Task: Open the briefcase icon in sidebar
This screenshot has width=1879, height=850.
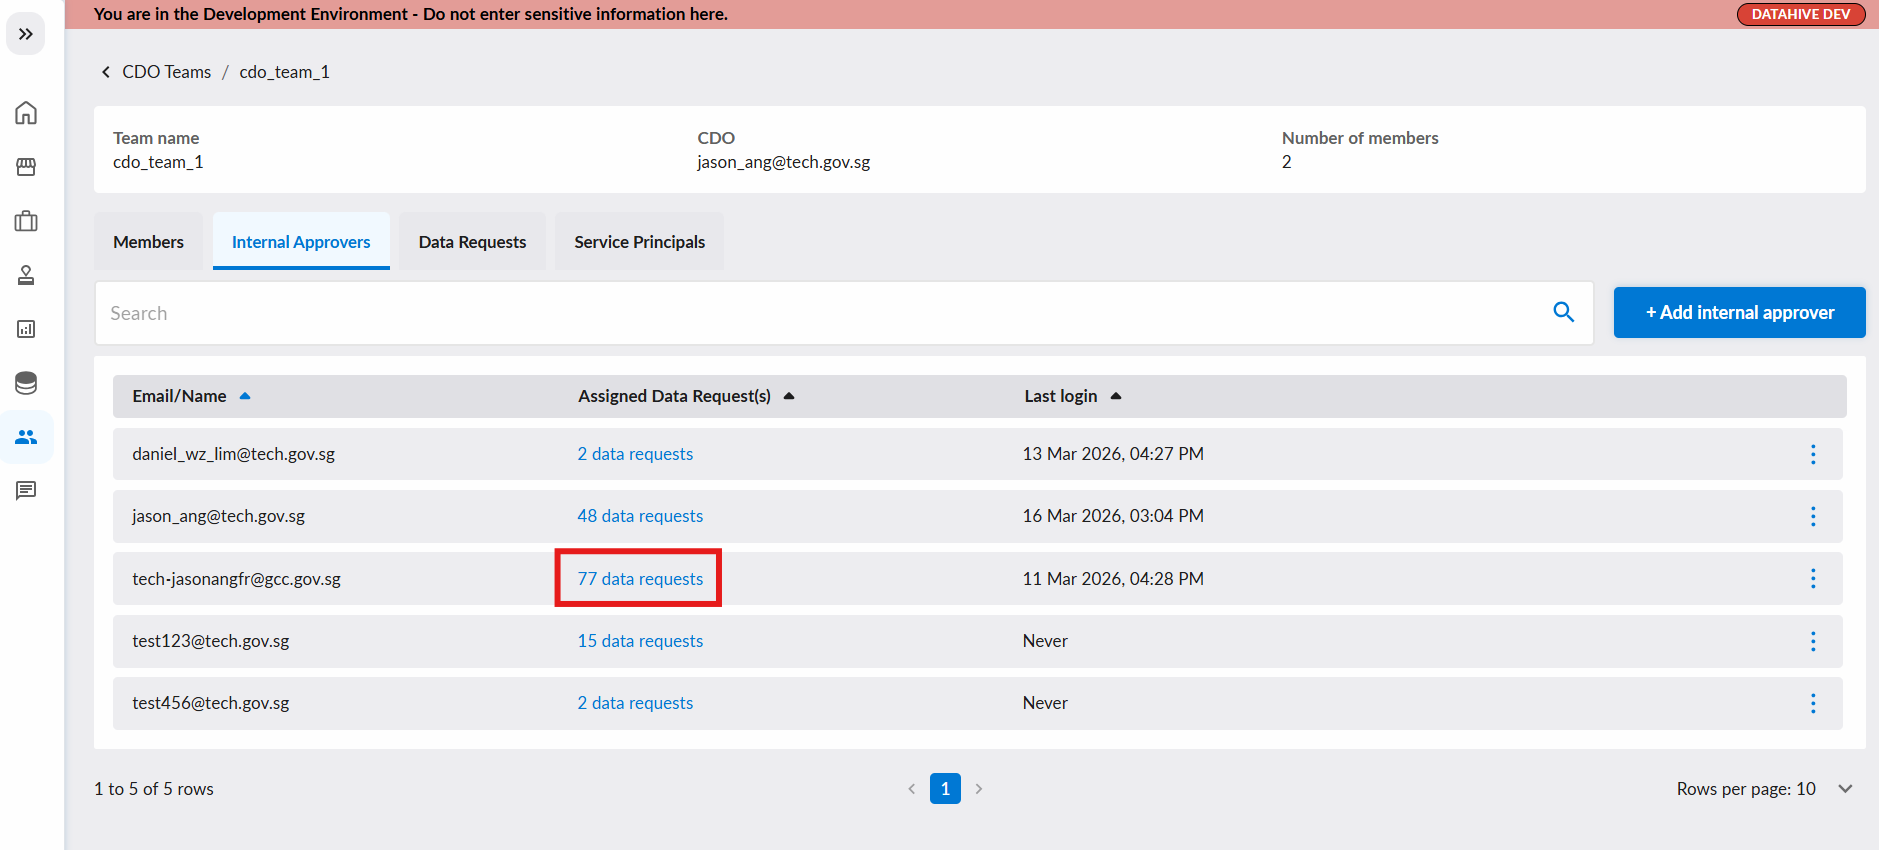Action: (x=26, y=221)
